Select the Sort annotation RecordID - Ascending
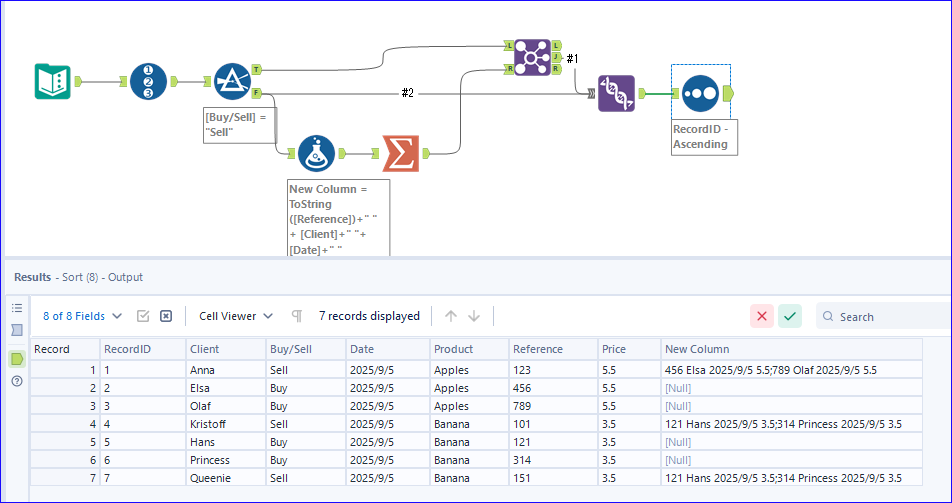The height and width of the screenshot is (503, 952). tap(704, 137)
